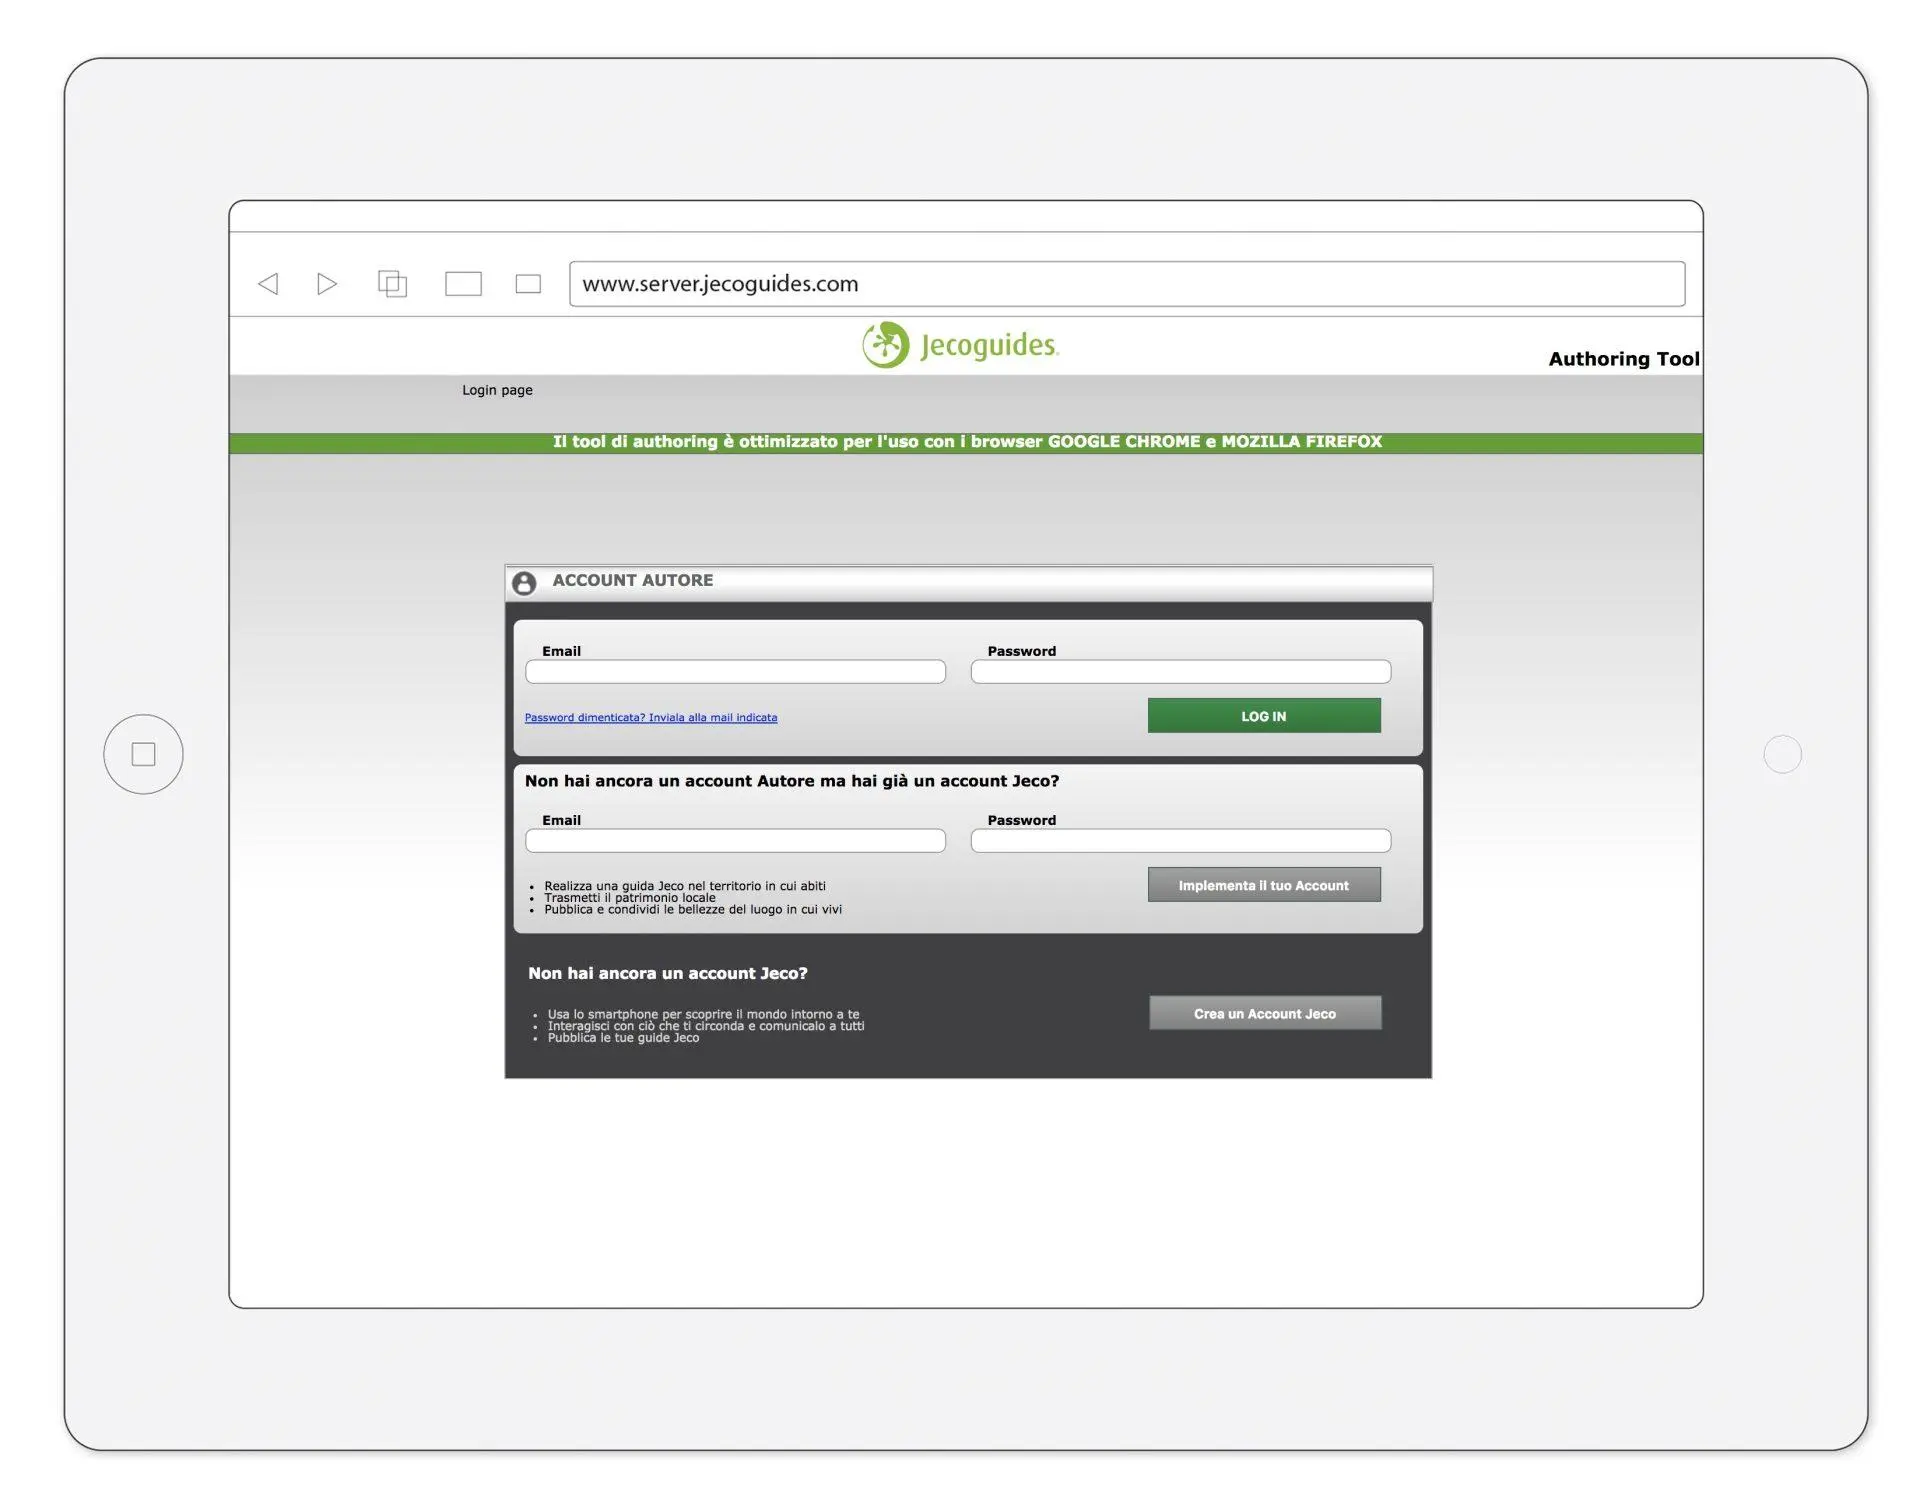Click the overlapping windows tabs icon
The image size is (1920, 1510).
[x=392, y=284]
